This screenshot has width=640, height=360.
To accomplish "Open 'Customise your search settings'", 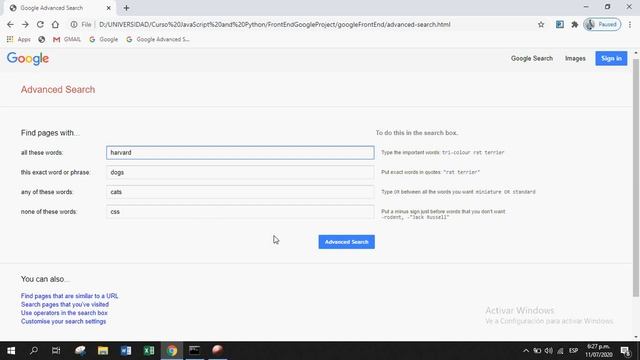I will (63, 322).
